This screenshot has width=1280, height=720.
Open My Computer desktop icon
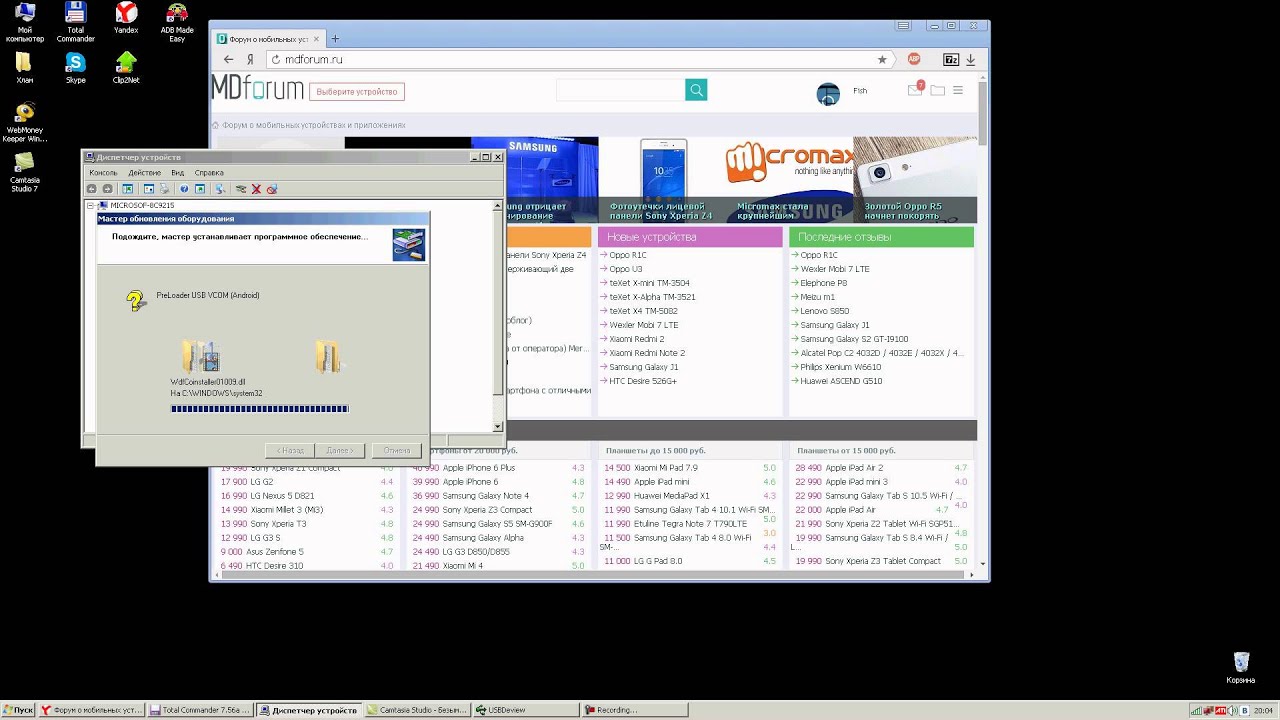(25, 22)
